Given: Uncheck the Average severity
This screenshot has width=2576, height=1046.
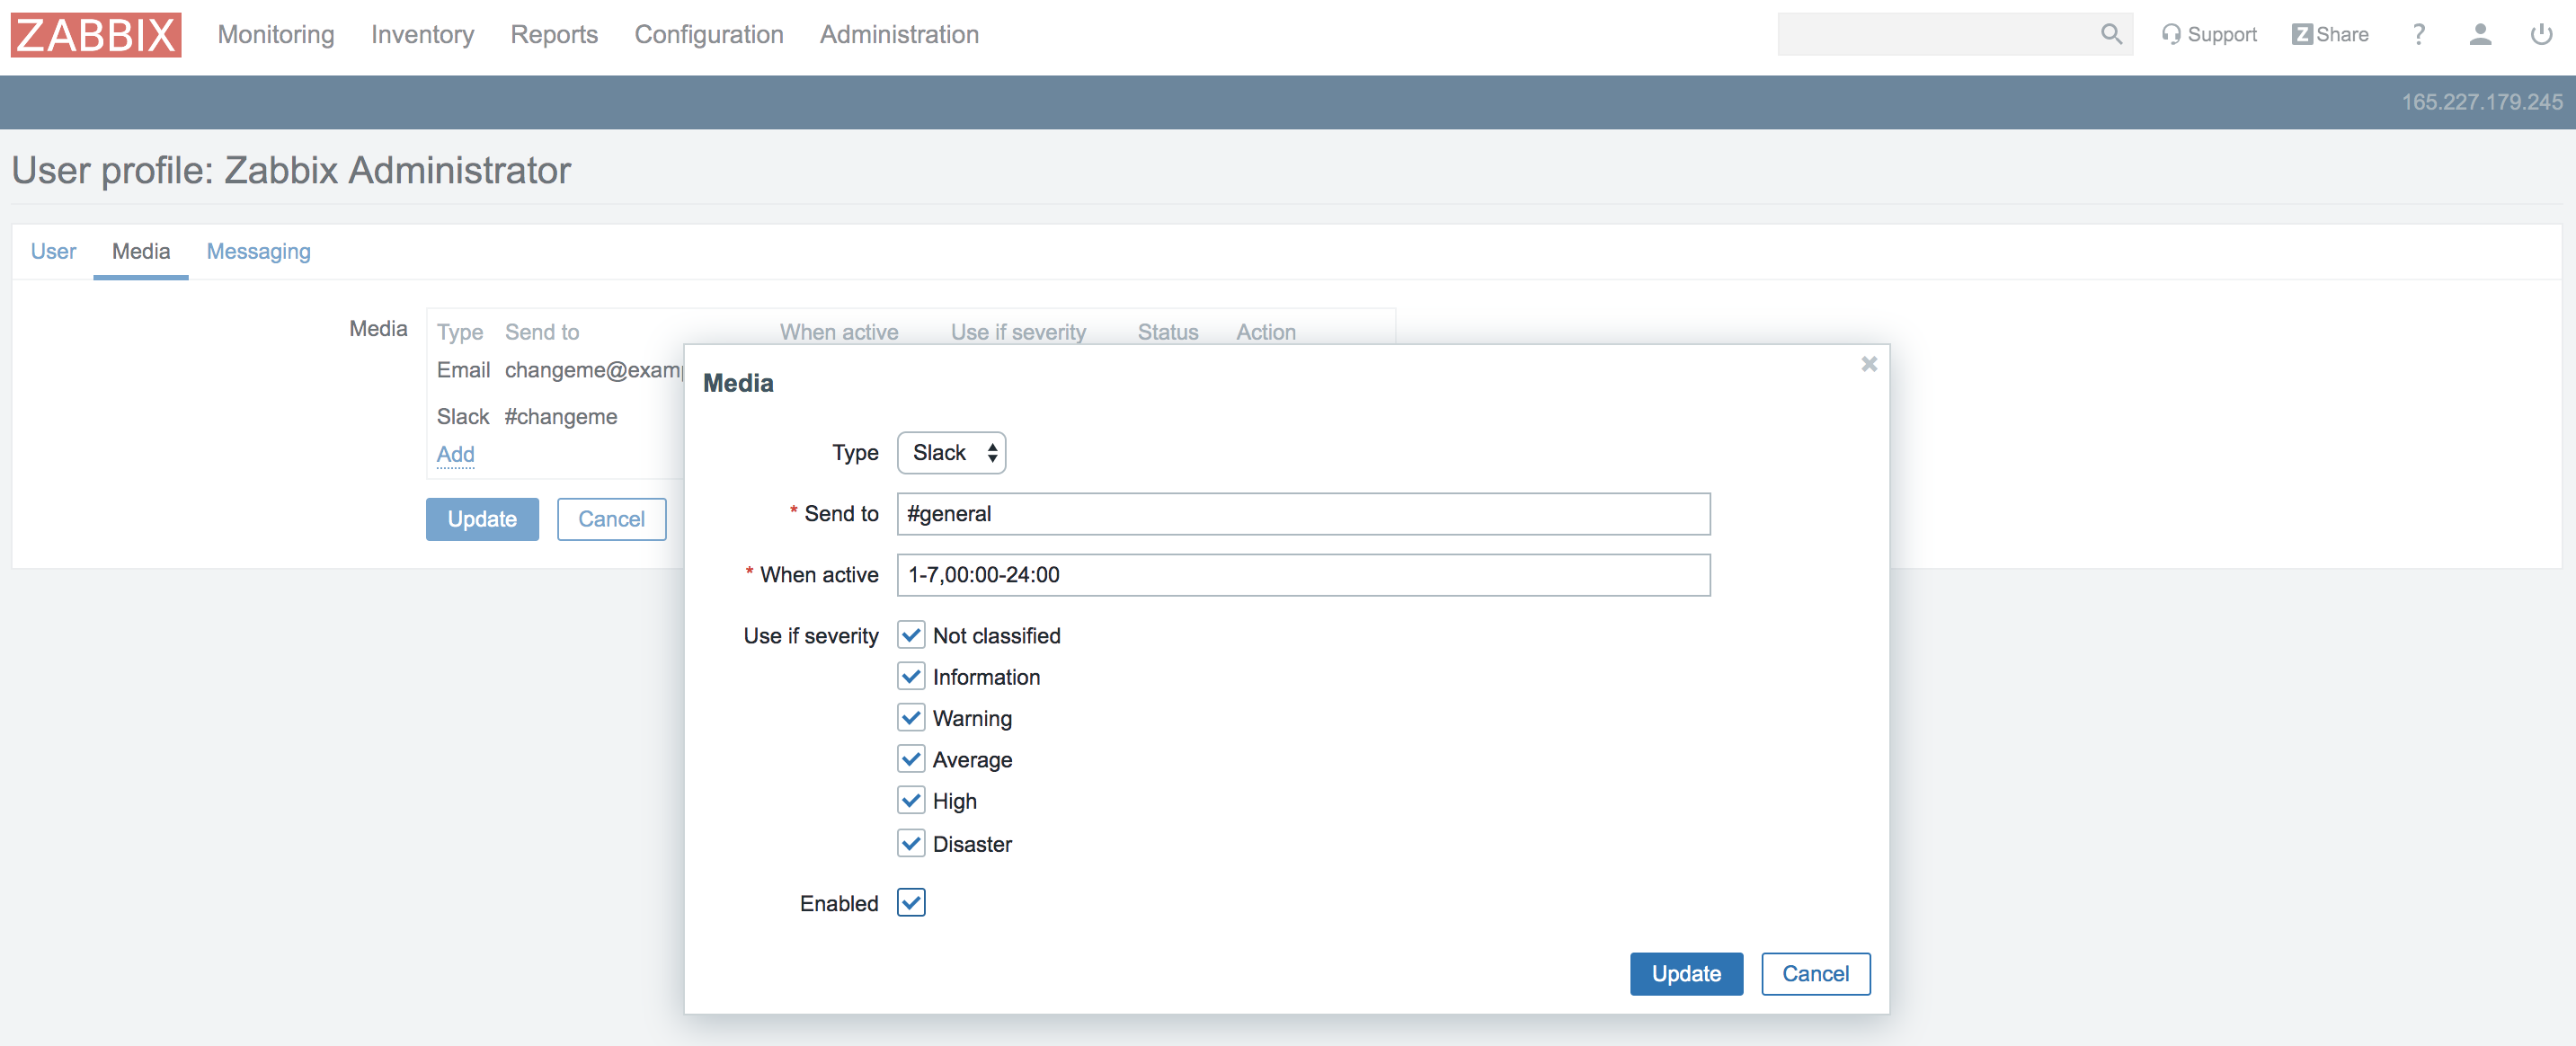Looking at the screenshot, I should coord(911,759).
